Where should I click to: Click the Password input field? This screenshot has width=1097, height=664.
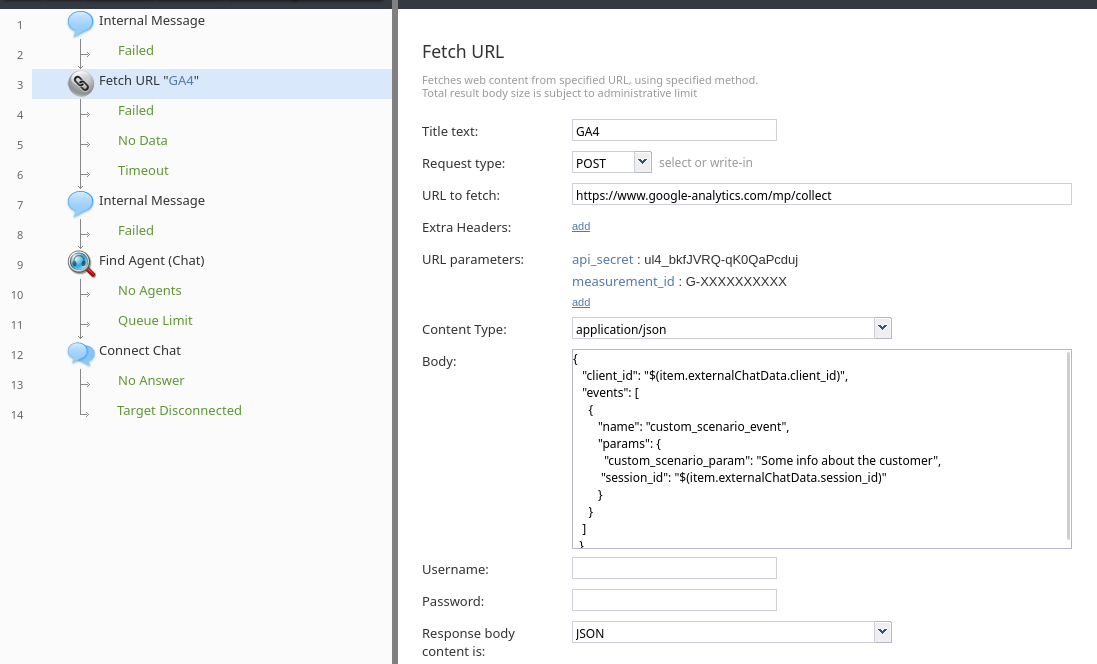coord(674,600)
